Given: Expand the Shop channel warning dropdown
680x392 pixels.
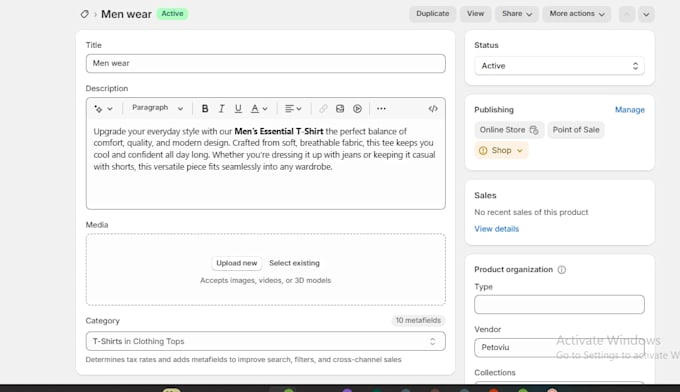Looking at the screenshot, I should pyautogui.click(x=520, y=150).
